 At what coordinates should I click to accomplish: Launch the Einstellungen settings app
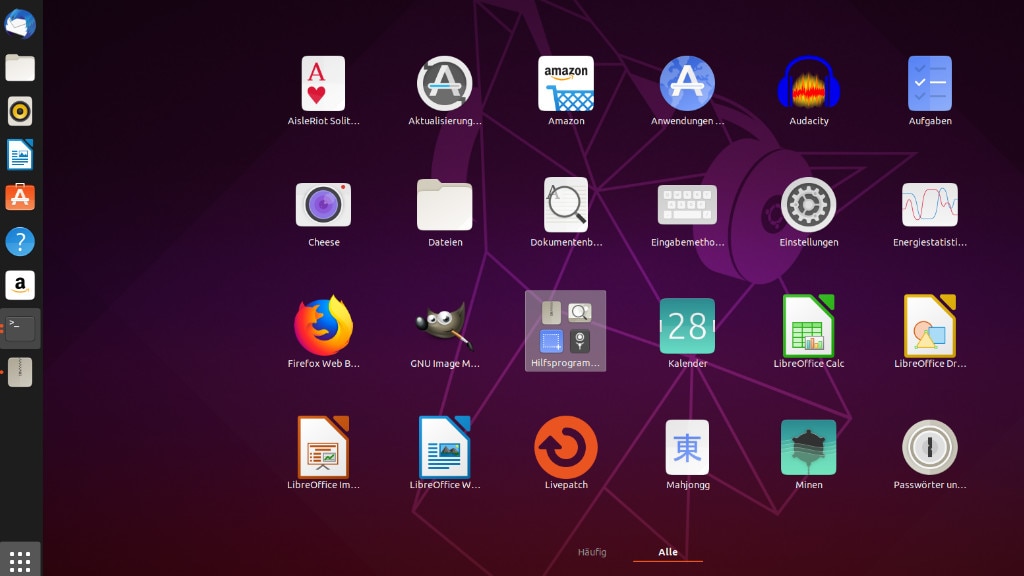[x=808, y=204]
